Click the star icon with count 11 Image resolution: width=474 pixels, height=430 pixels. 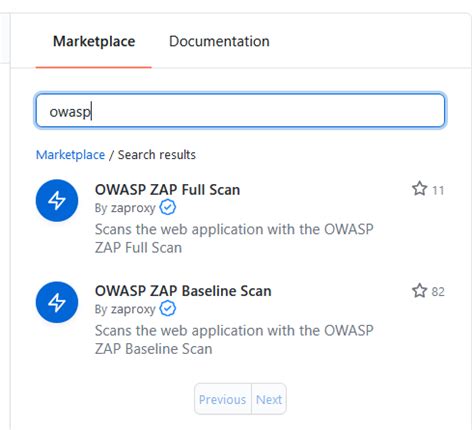pos(419,189)
